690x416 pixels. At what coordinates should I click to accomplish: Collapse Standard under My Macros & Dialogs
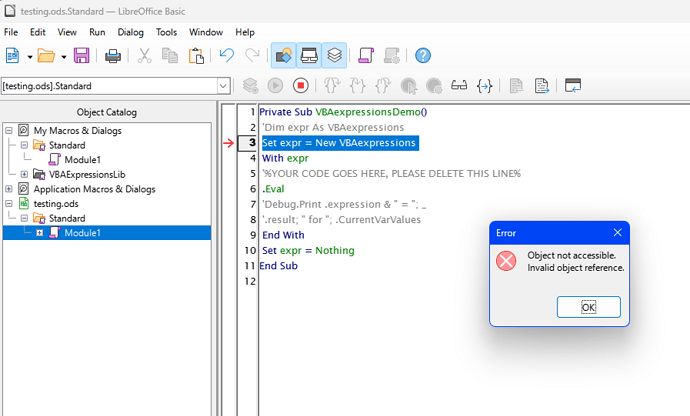coord(24,145)
